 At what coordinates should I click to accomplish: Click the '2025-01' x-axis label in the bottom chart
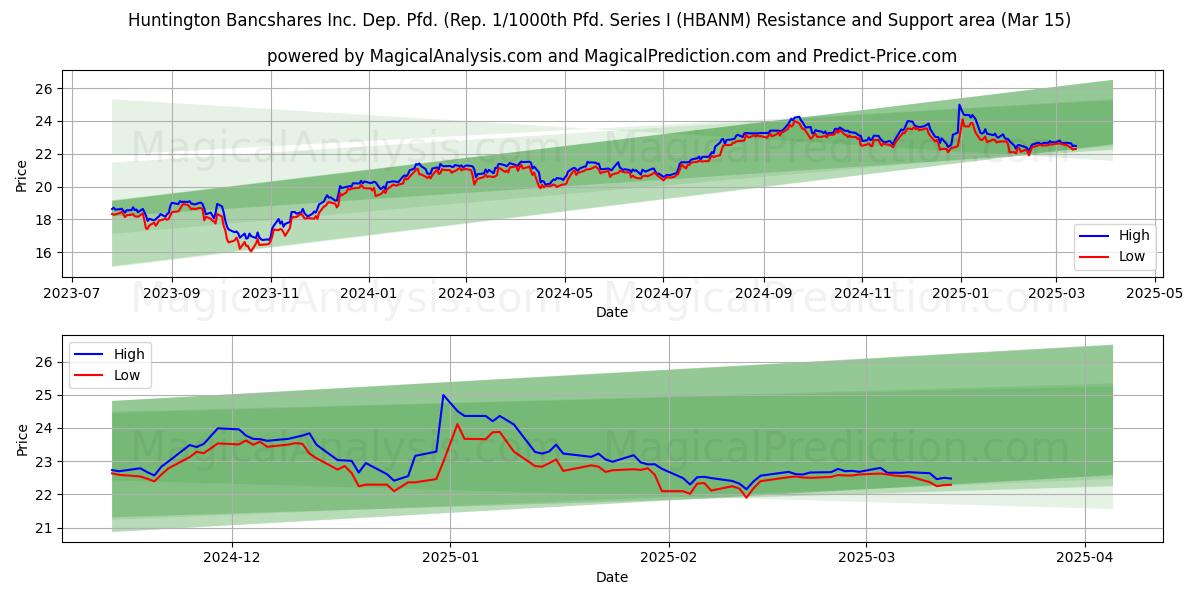pos(450,559)
